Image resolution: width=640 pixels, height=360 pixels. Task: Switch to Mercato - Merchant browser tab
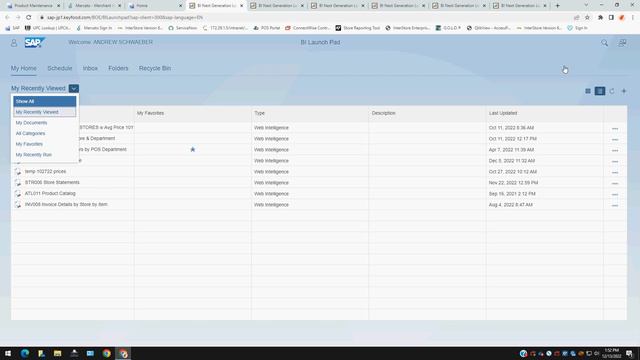pyautogui.click(x=93, y=6)
